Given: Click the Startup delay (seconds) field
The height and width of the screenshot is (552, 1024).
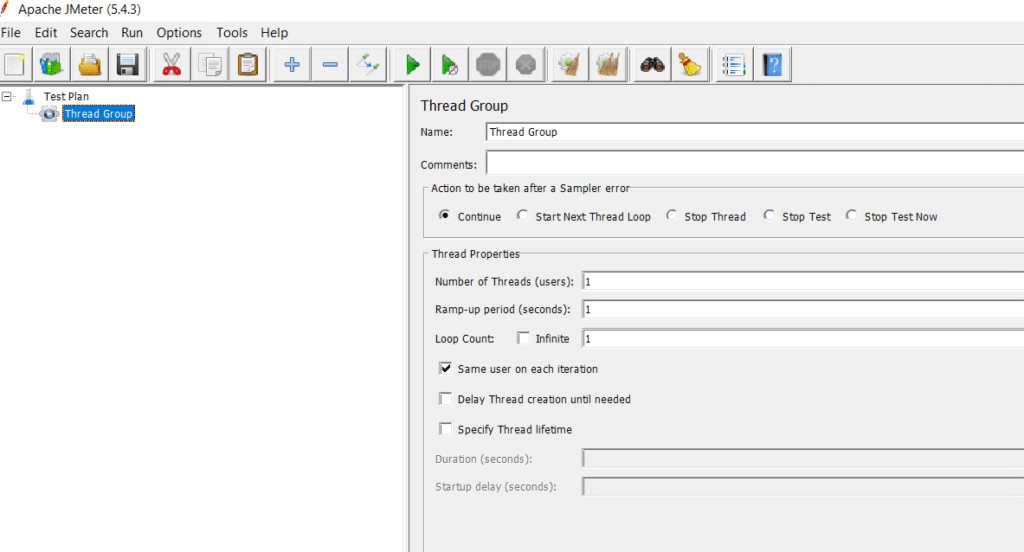Looking at the screenshot, I should (x=803, y=487).
